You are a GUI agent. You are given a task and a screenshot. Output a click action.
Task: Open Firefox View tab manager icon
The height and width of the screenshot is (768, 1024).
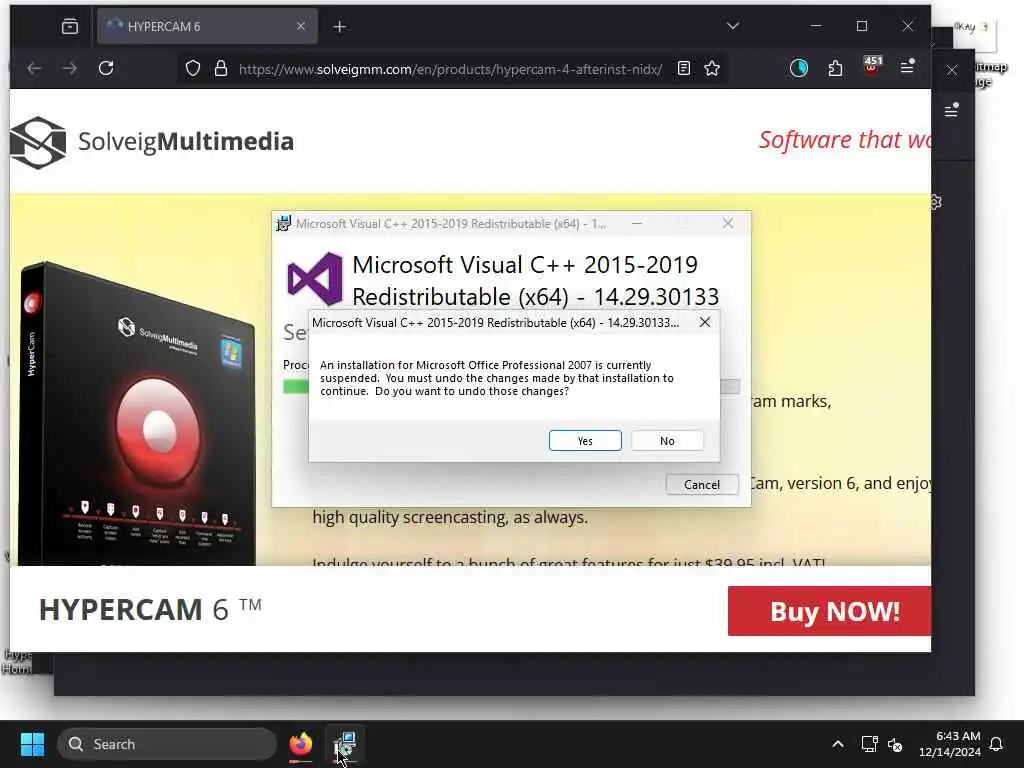coord(70,26)
